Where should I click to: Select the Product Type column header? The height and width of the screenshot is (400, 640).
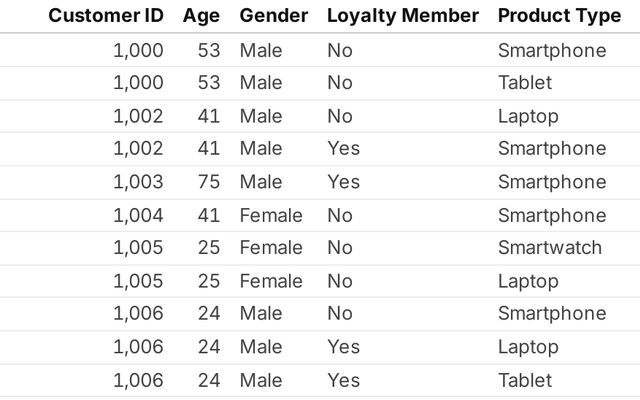553,17
